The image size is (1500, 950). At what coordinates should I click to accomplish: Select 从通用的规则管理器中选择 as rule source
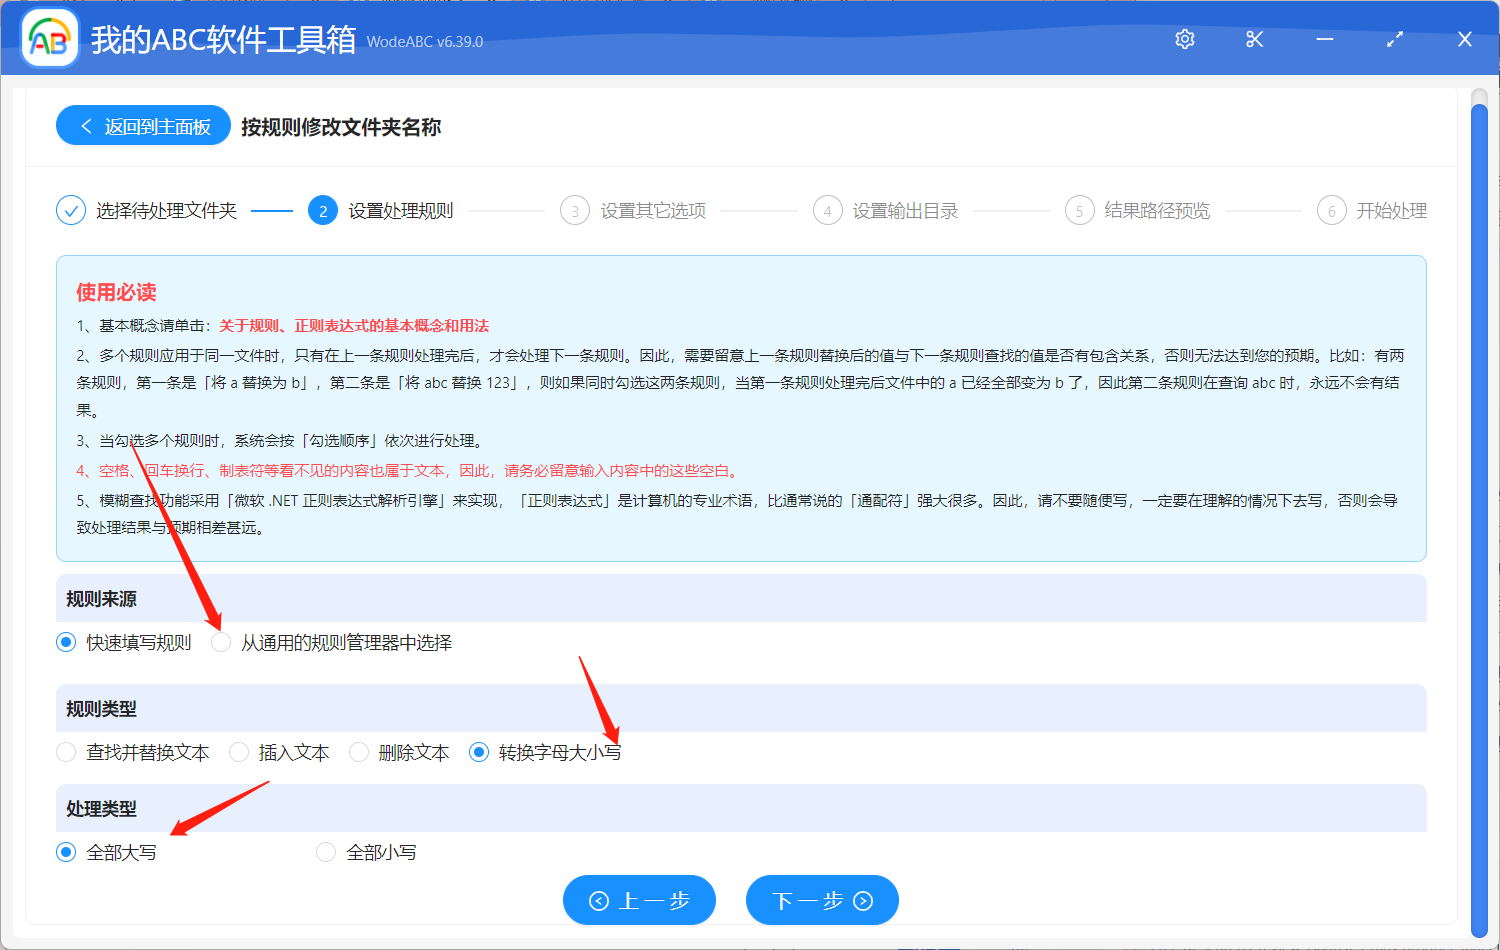pyautogui.click(x=221, y=642)
